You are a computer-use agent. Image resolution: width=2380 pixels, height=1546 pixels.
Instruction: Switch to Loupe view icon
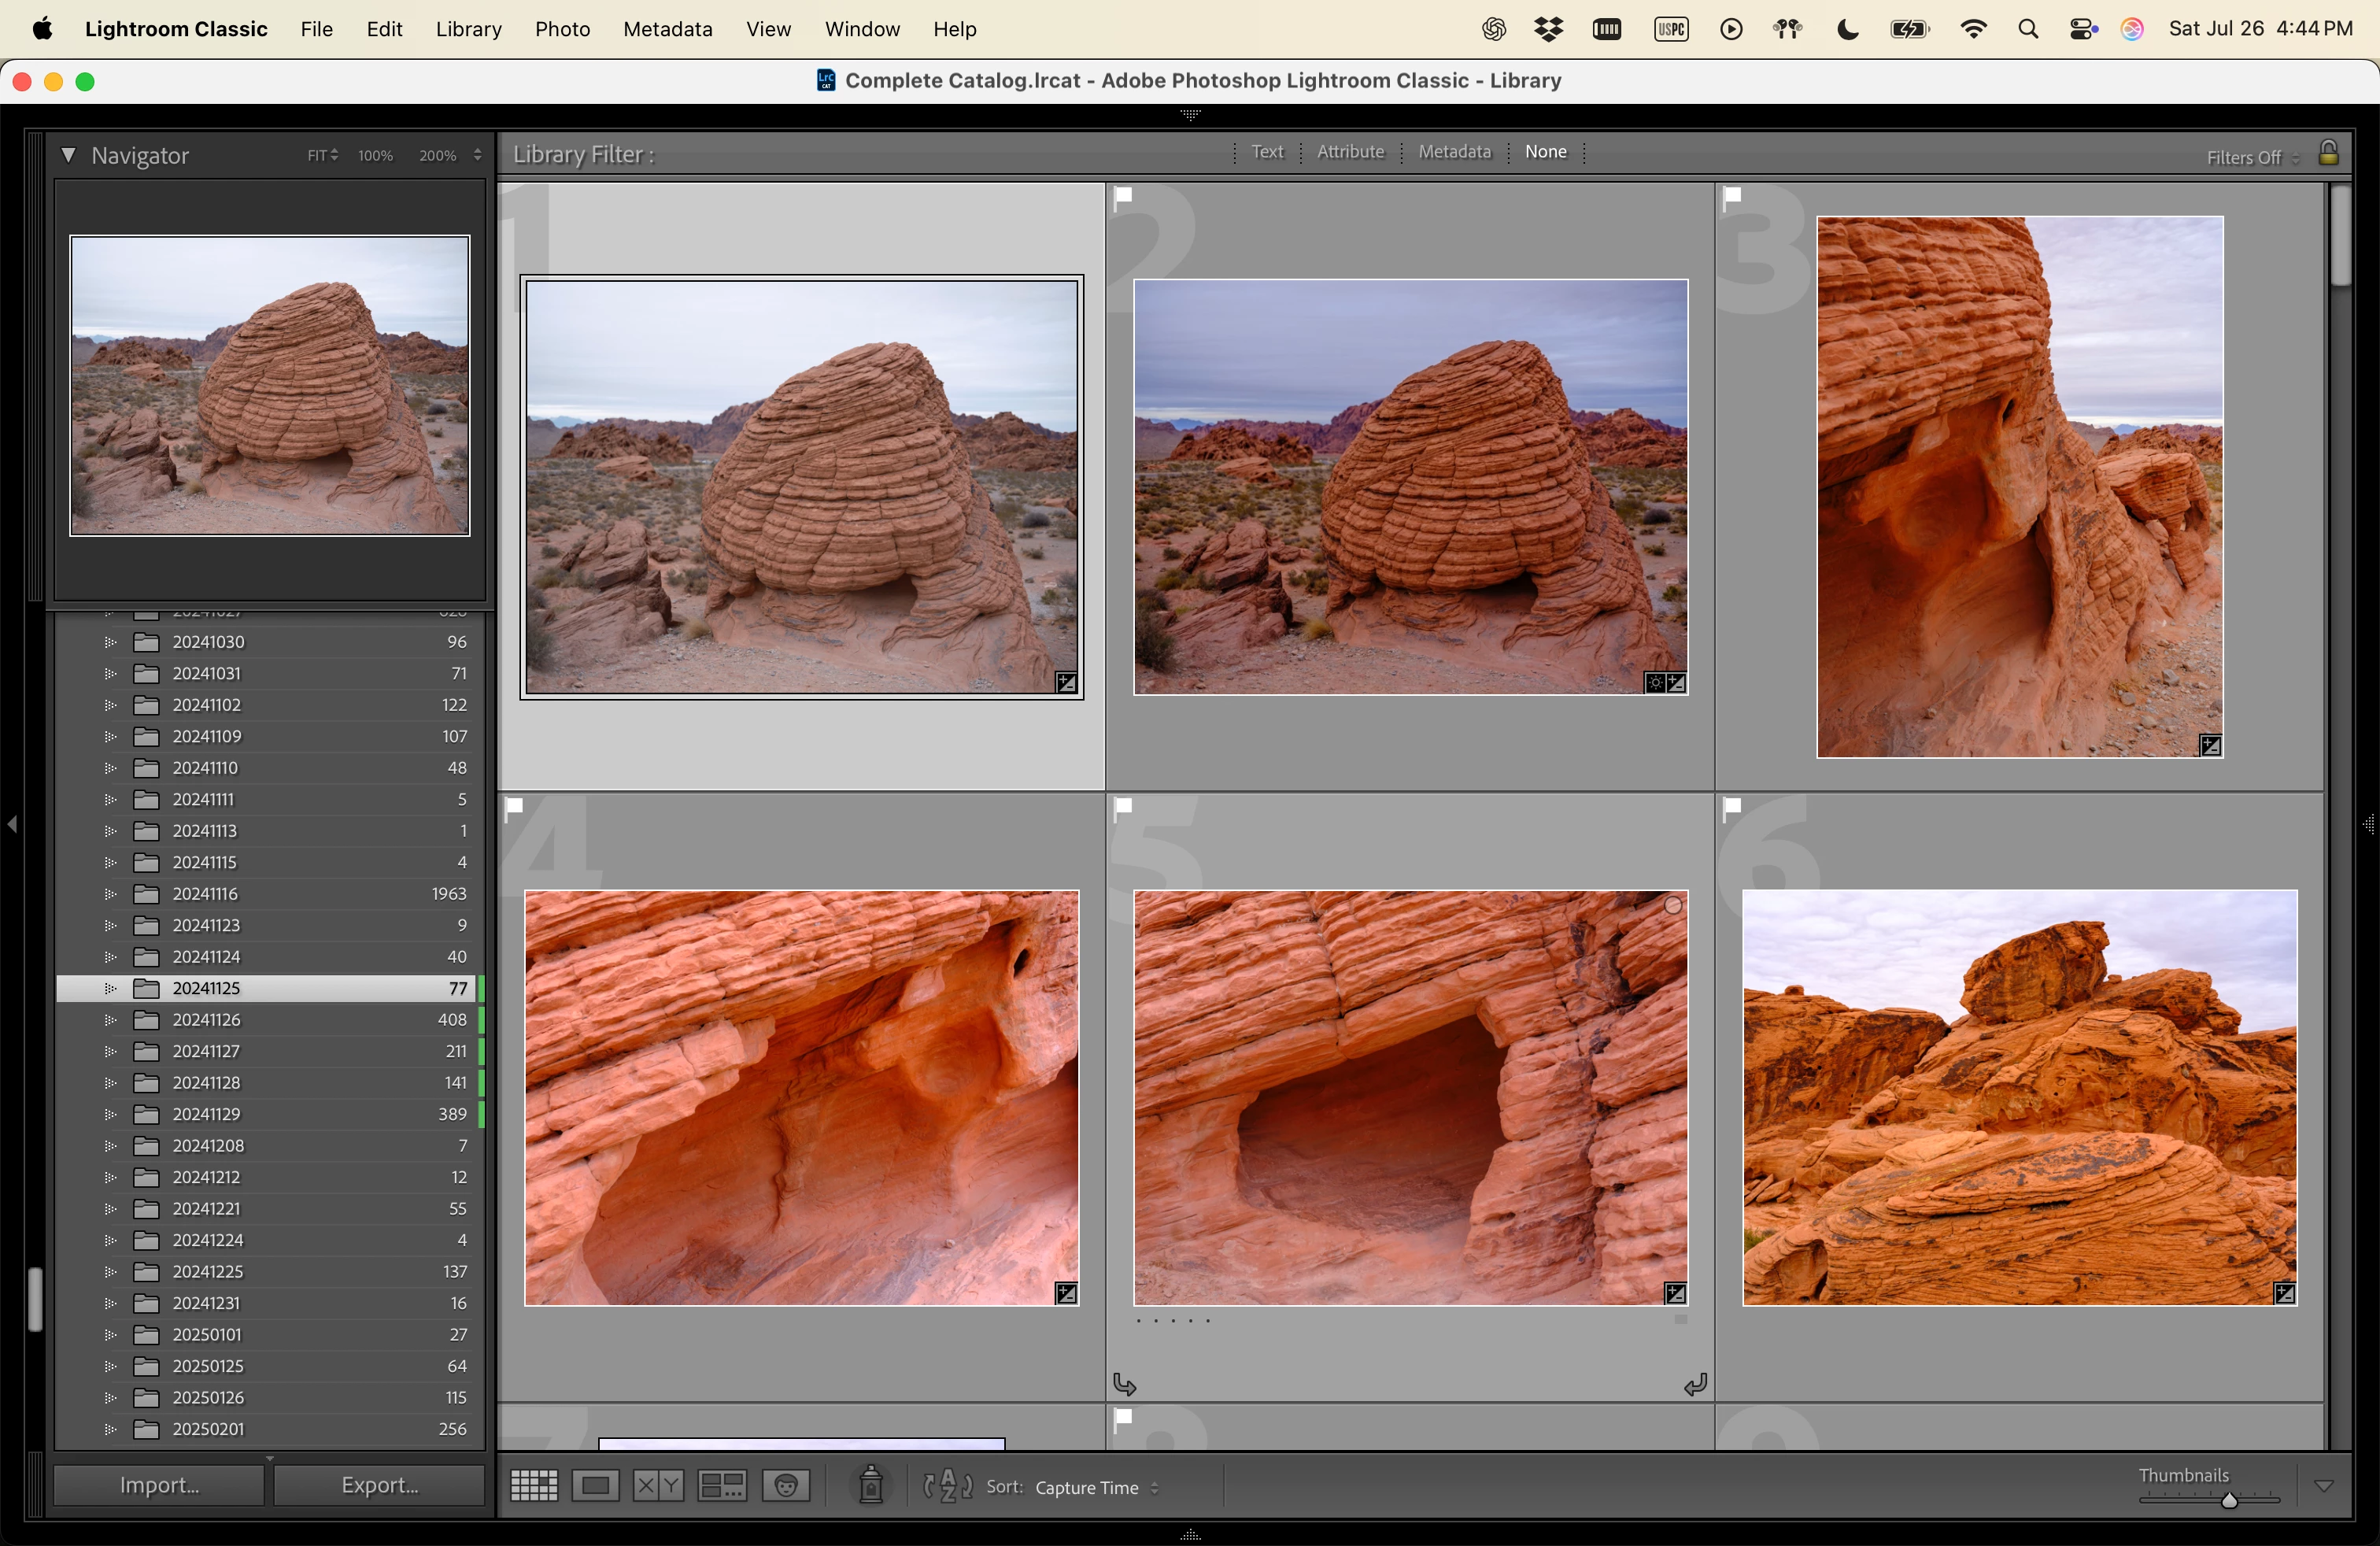(596, 1486)
